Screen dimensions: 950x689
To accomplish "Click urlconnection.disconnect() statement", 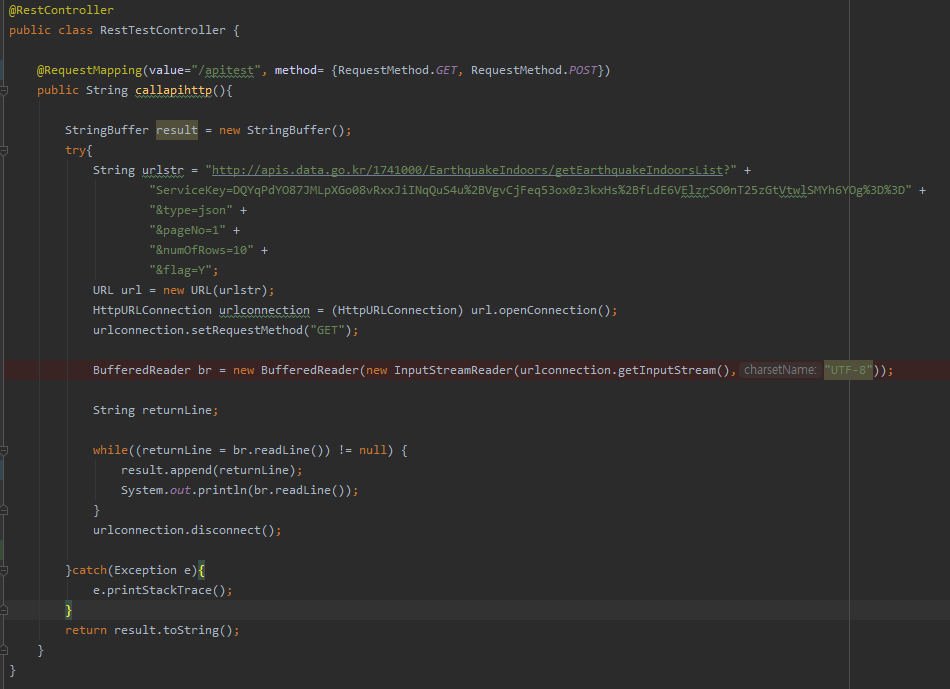I will [x=187, y=530].
